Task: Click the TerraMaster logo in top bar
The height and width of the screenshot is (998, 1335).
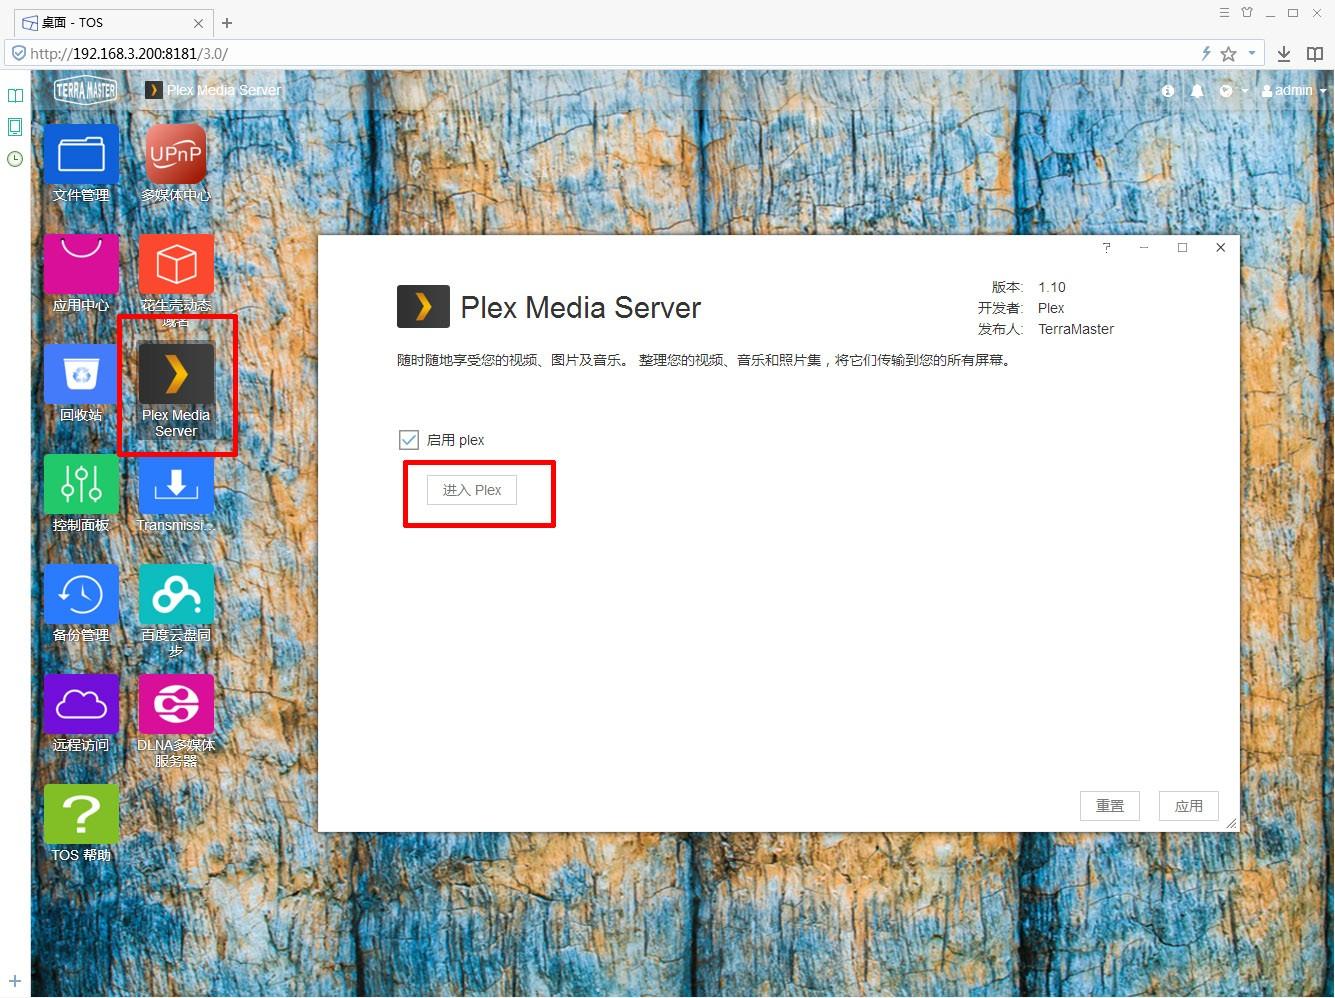Action: [x=86, y=90]
